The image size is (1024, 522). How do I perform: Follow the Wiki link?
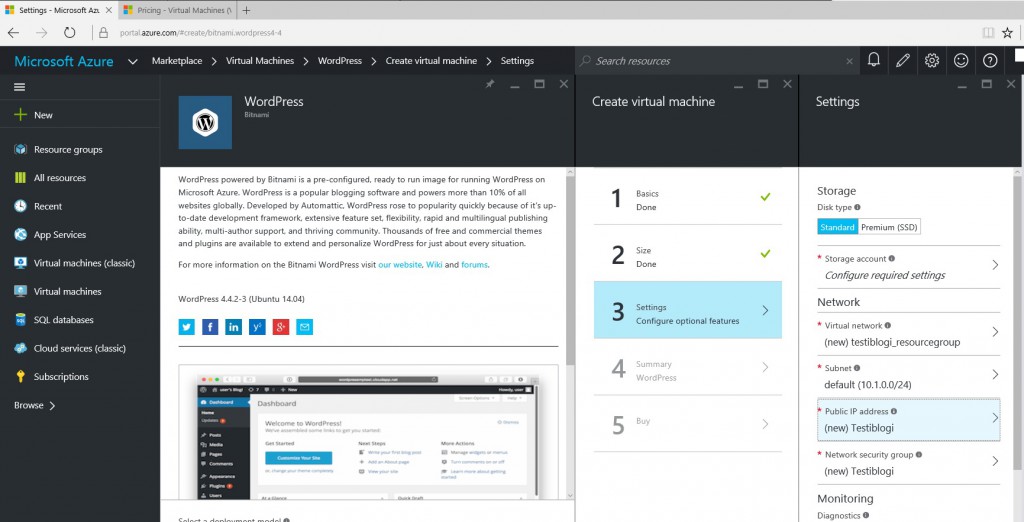(x=434, y=265)
